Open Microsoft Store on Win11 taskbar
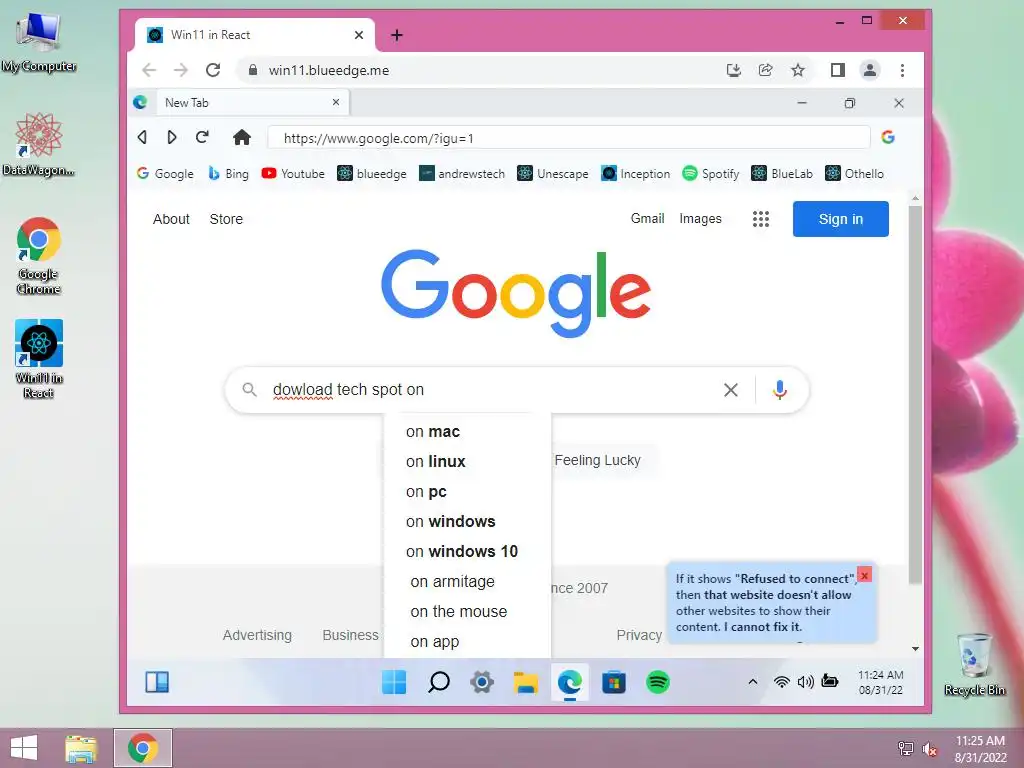This screenshot has height=768, width=1024. [614, 682]
